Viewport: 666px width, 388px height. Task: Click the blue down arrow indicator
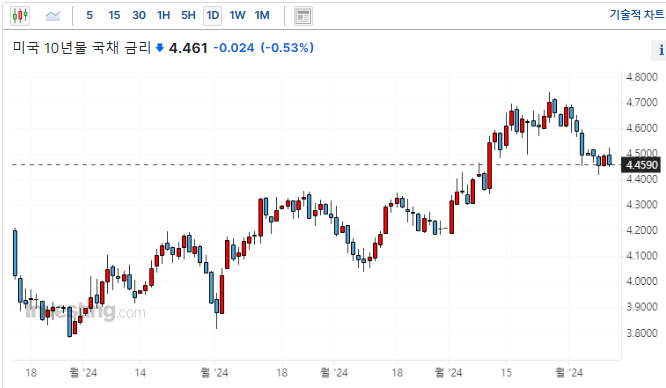[160, 48]
